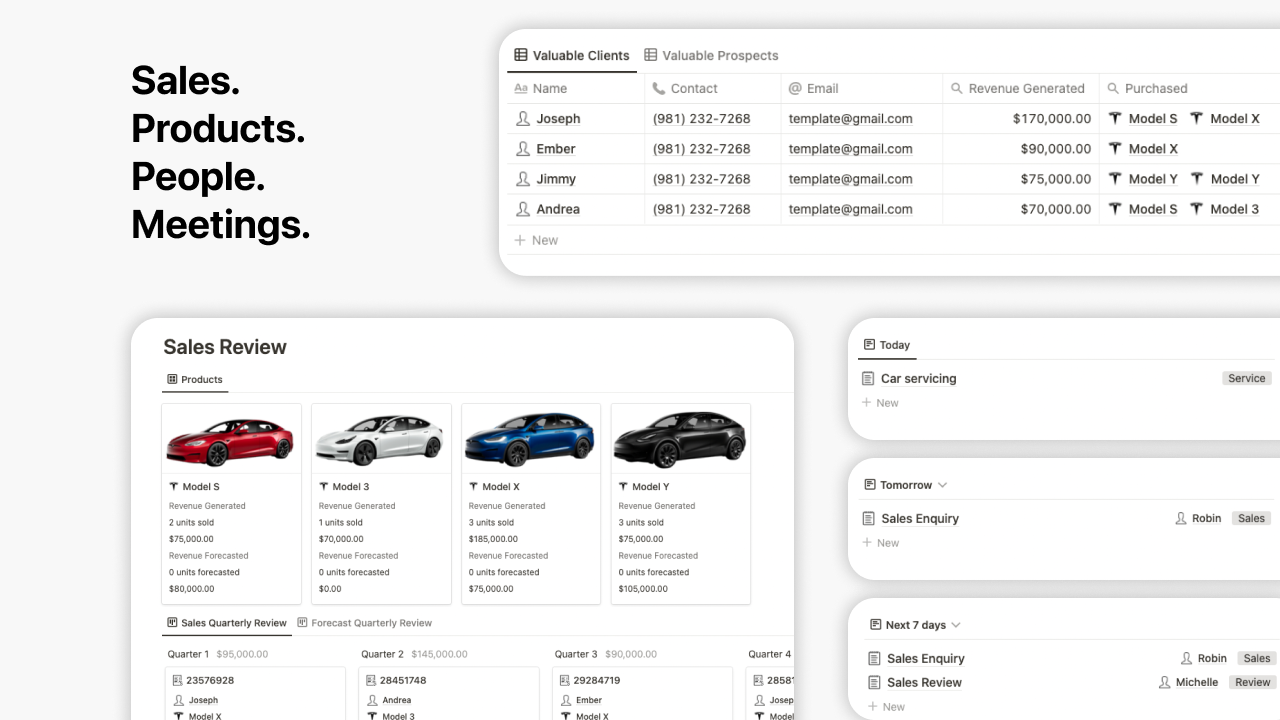Click the magnifier icon in the Purchased column header

(x=1111, y=88)
